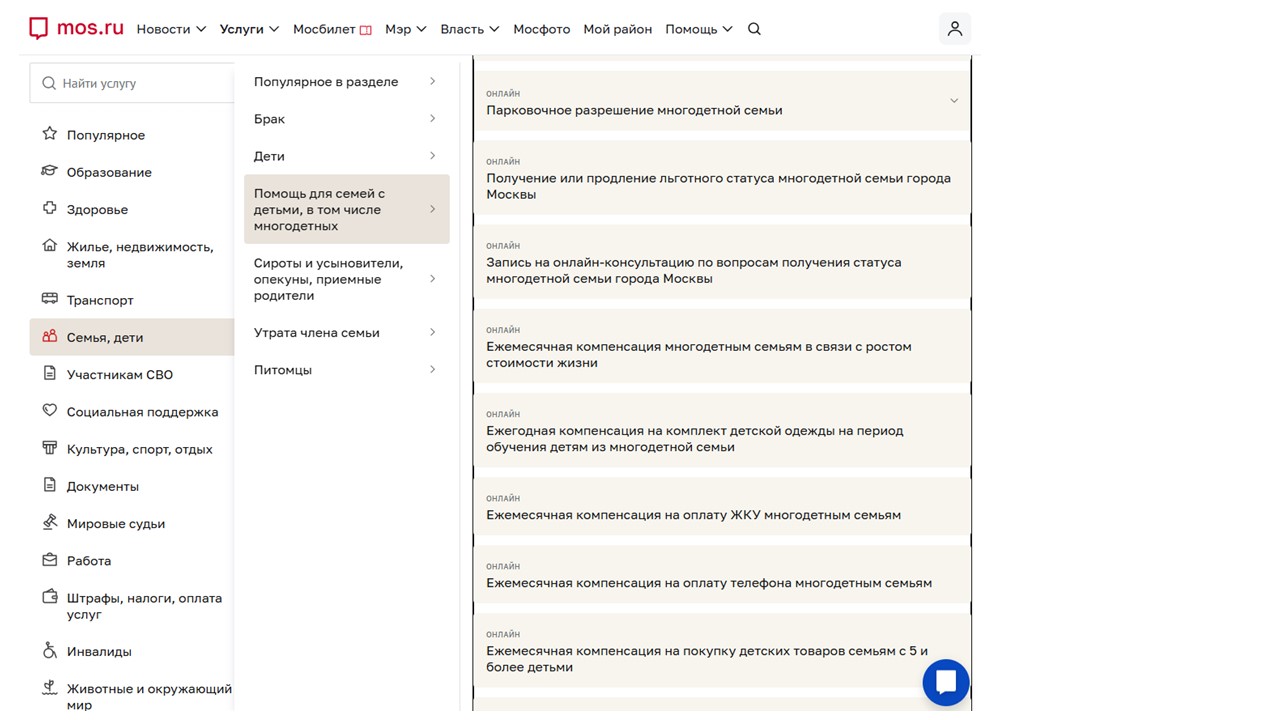Image resolution: width=1280 pixels, height=720 pixels.
Task: Expand the Брак subcategory arrow
Action: tap(432, 119)
